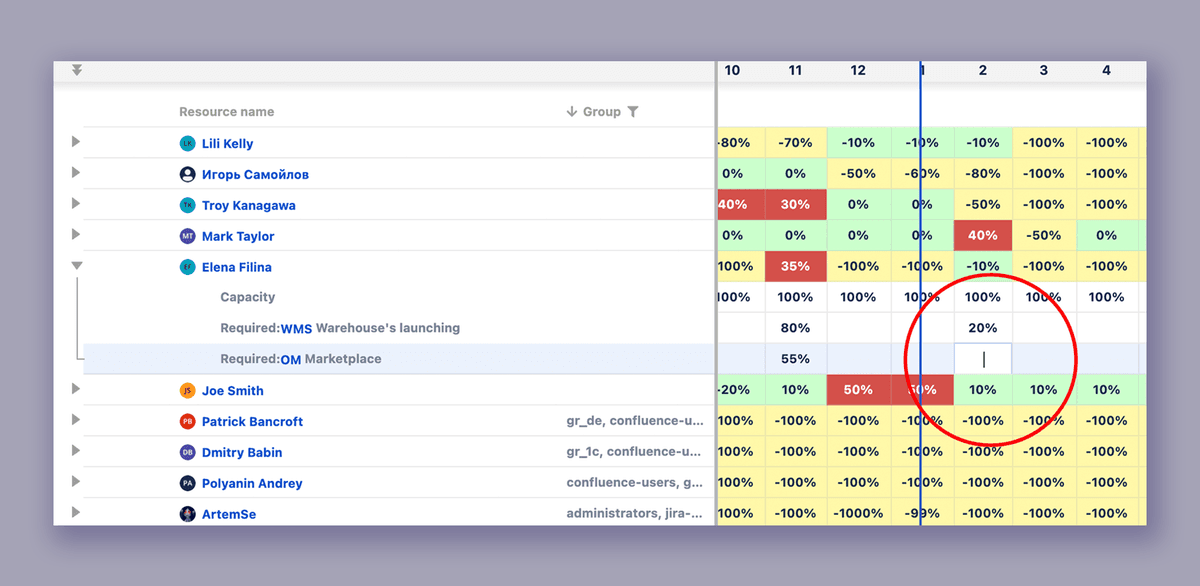Click the Group column filter icon
Image resolution: width=1200 pixels, height=586 pixels.
tap(632, 112)
